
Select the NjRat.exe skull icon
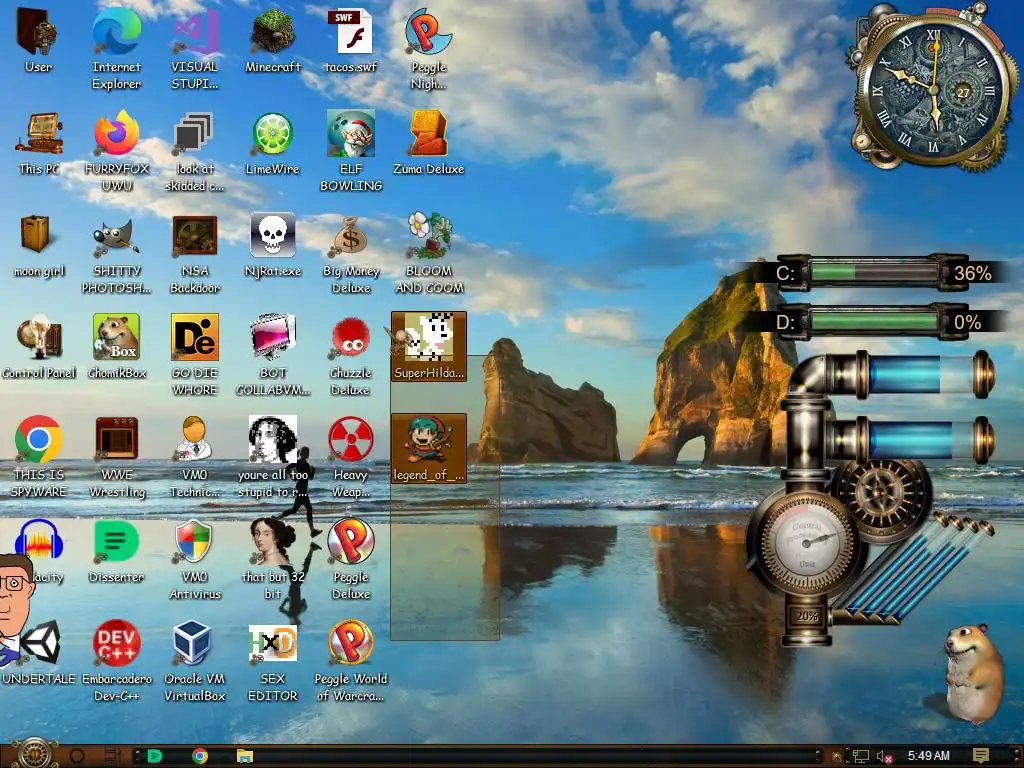point(273,246)
